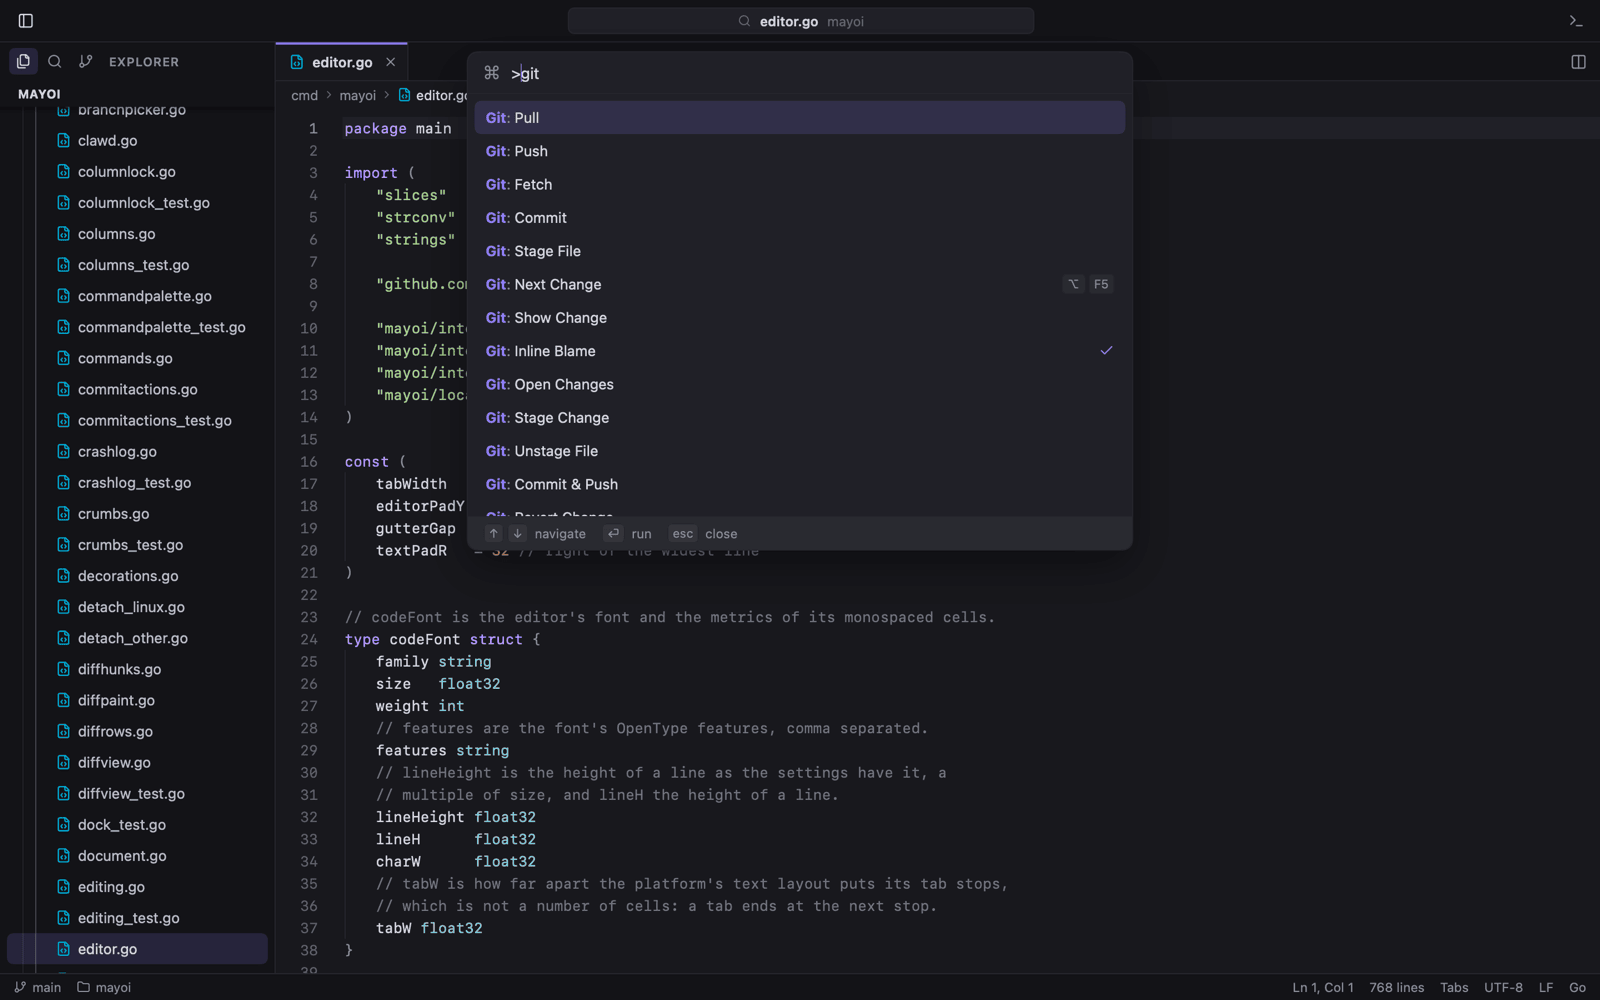
Task: Click the split editor icon
Action: coord(1578,62)
